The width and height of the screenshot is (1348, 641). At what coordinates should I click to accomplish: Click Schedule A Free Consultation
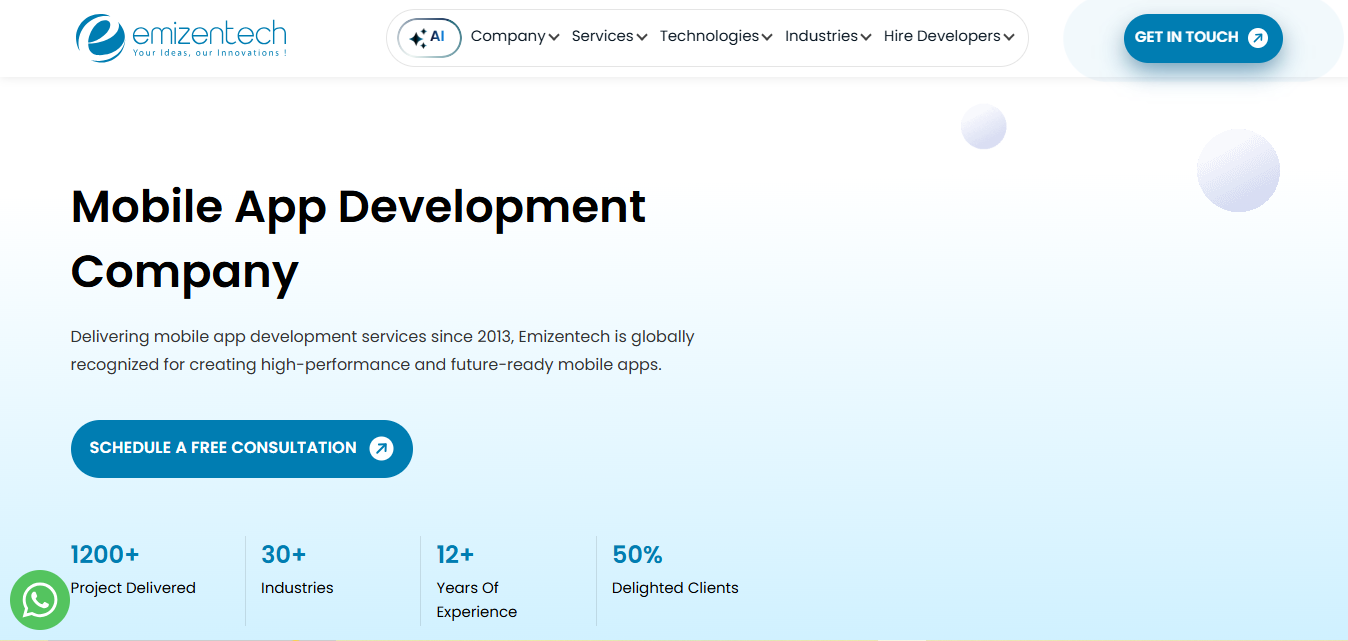point(242,448)
